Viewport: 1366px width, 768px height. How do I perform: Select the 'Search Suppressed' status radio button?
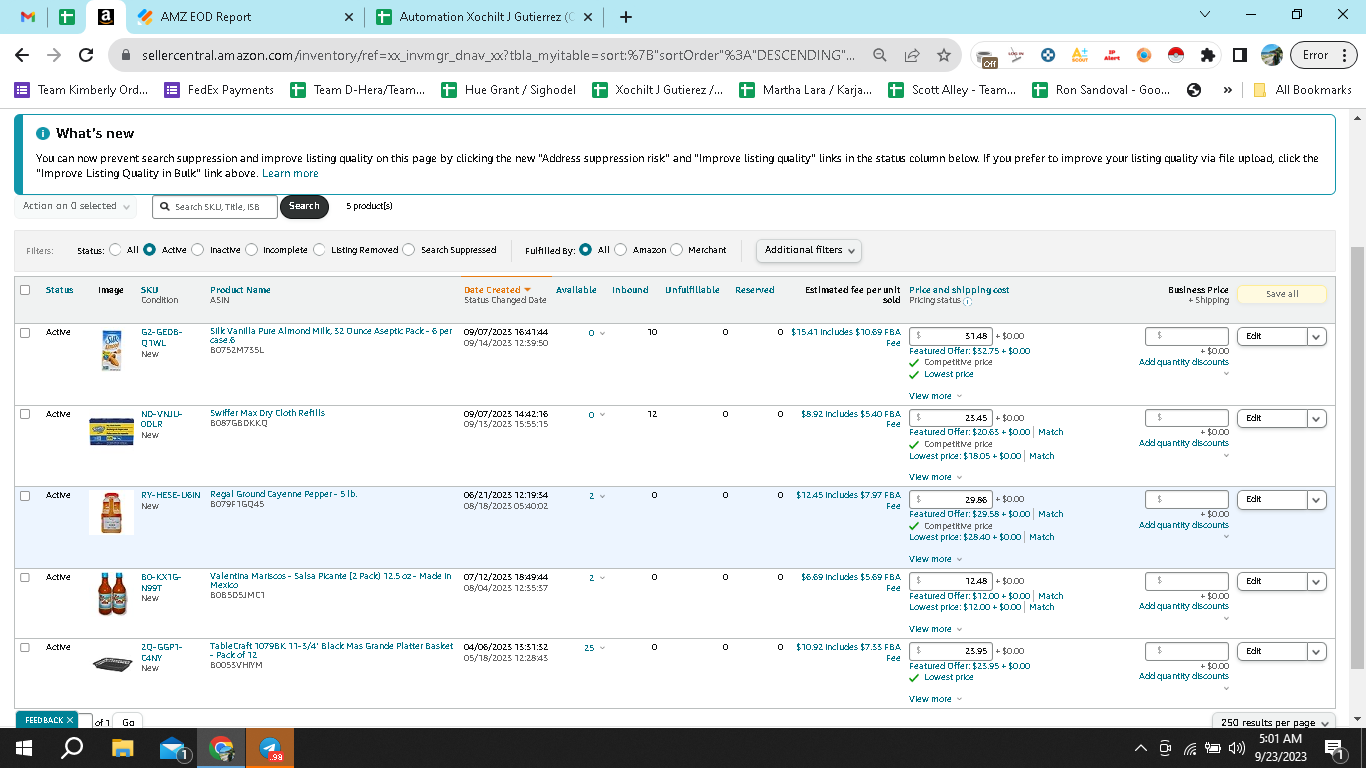click(408, 250)
